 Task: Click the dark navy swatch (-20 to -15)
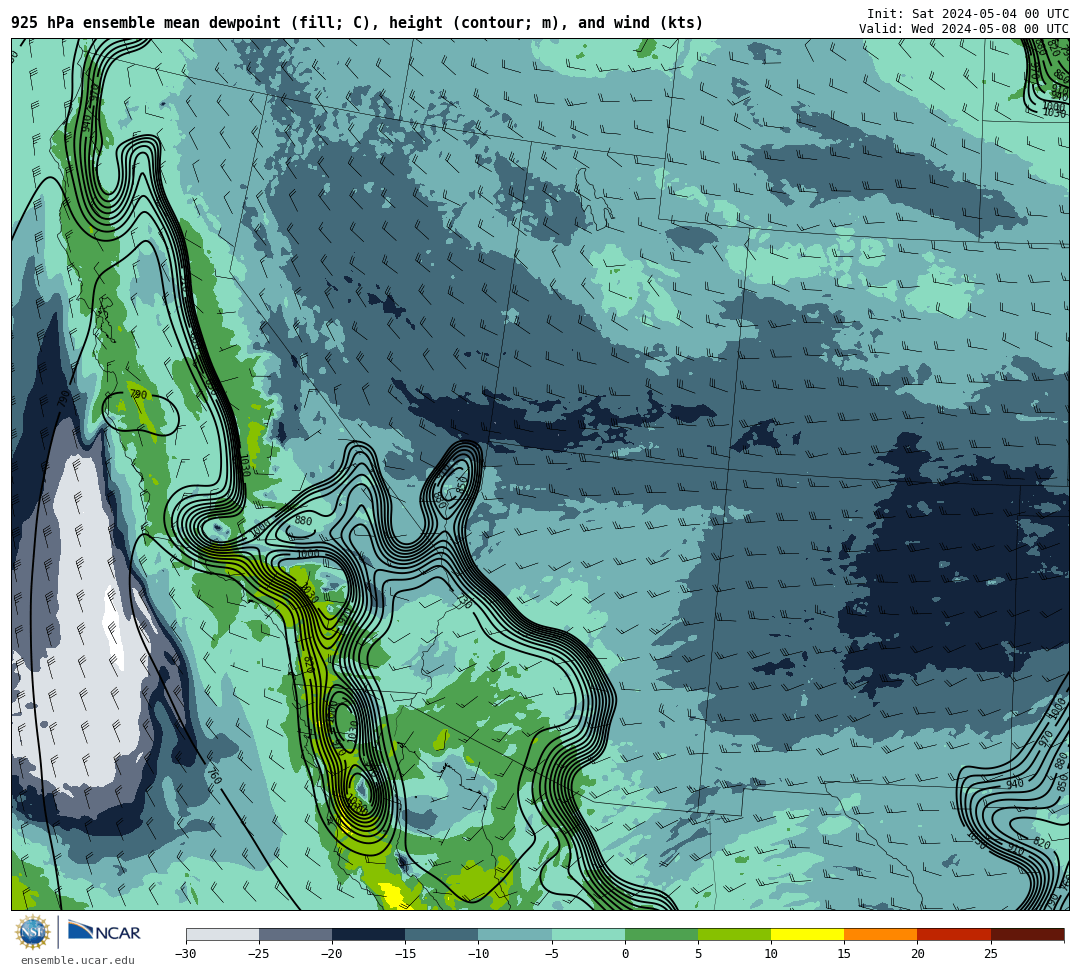tap(368, 934)
